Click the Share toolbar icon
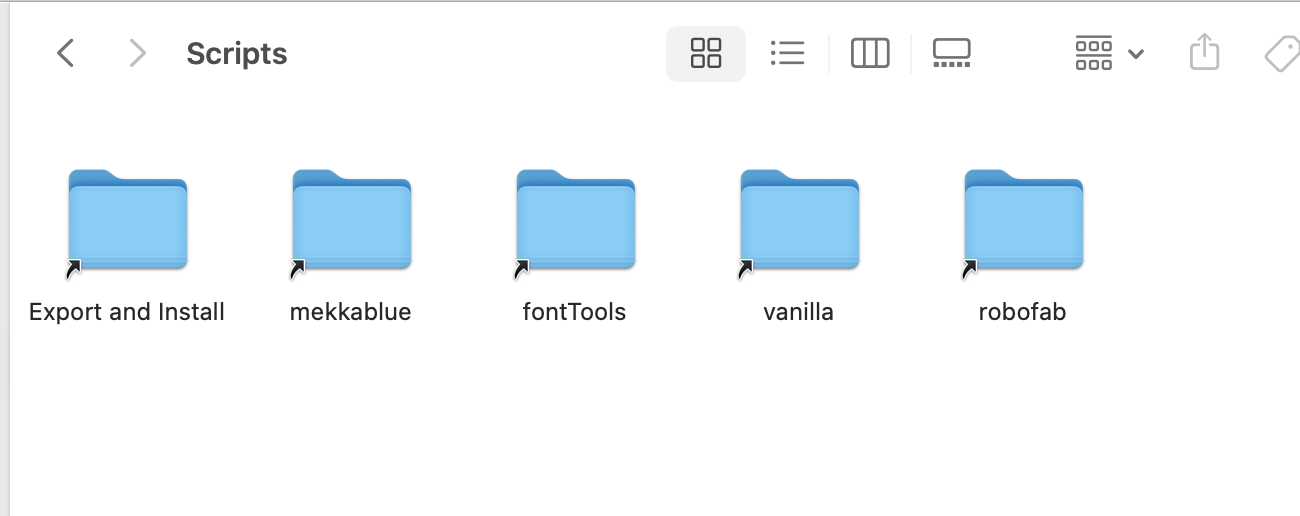The height and width of the screenshot is (516, 1300). (x=1205, y=52)
